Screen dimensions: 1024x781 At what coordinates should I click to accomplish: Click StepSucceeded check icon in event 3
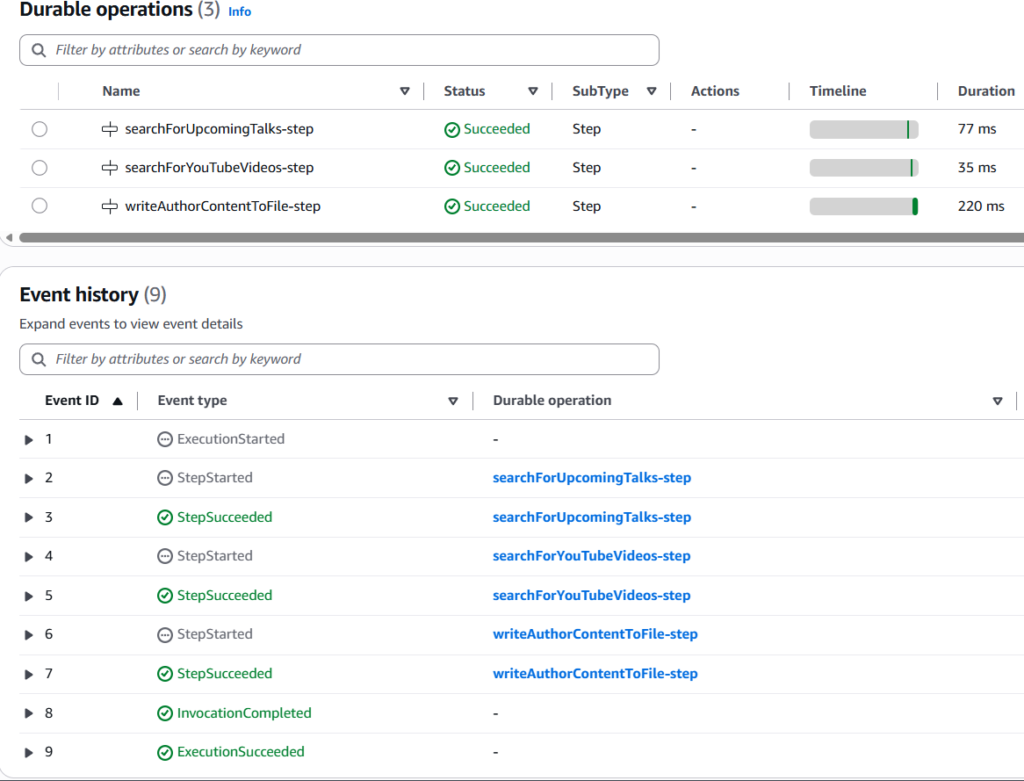165,518
